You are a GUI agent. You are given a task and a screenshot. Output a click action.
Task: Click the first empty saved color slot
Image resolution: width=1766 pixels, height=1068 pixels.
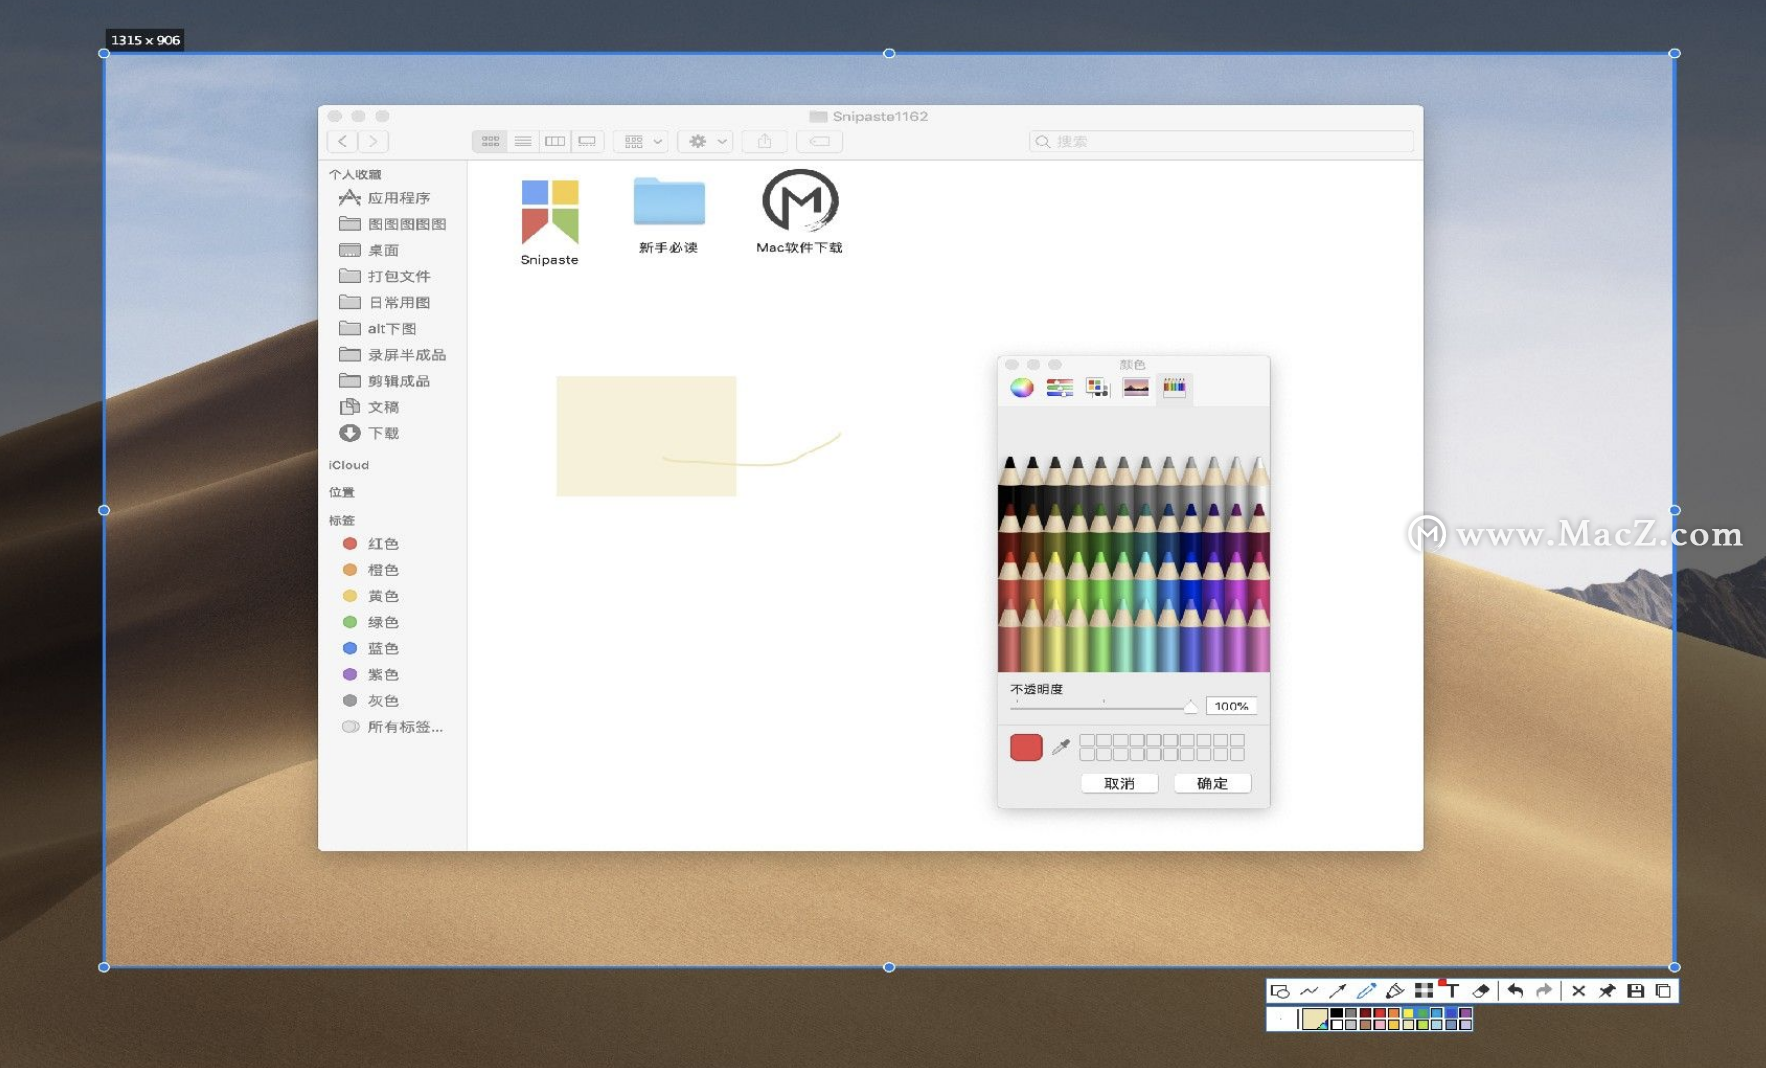pyautogui.click(x=1087, y=741)
